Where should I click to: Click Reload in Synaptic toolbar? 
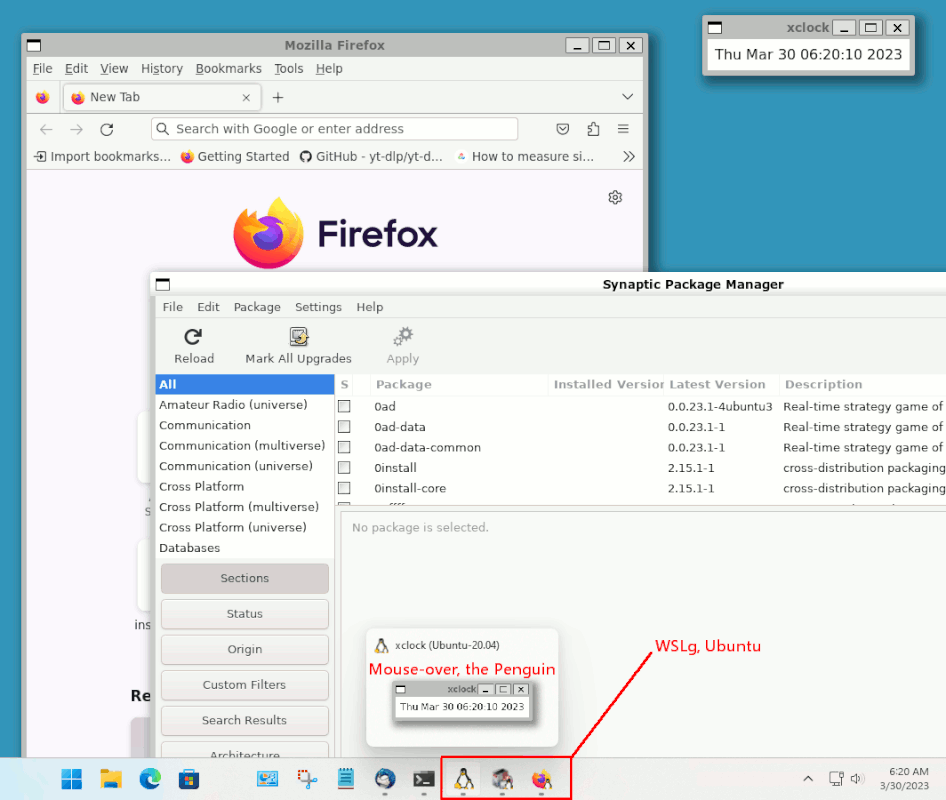194,346
